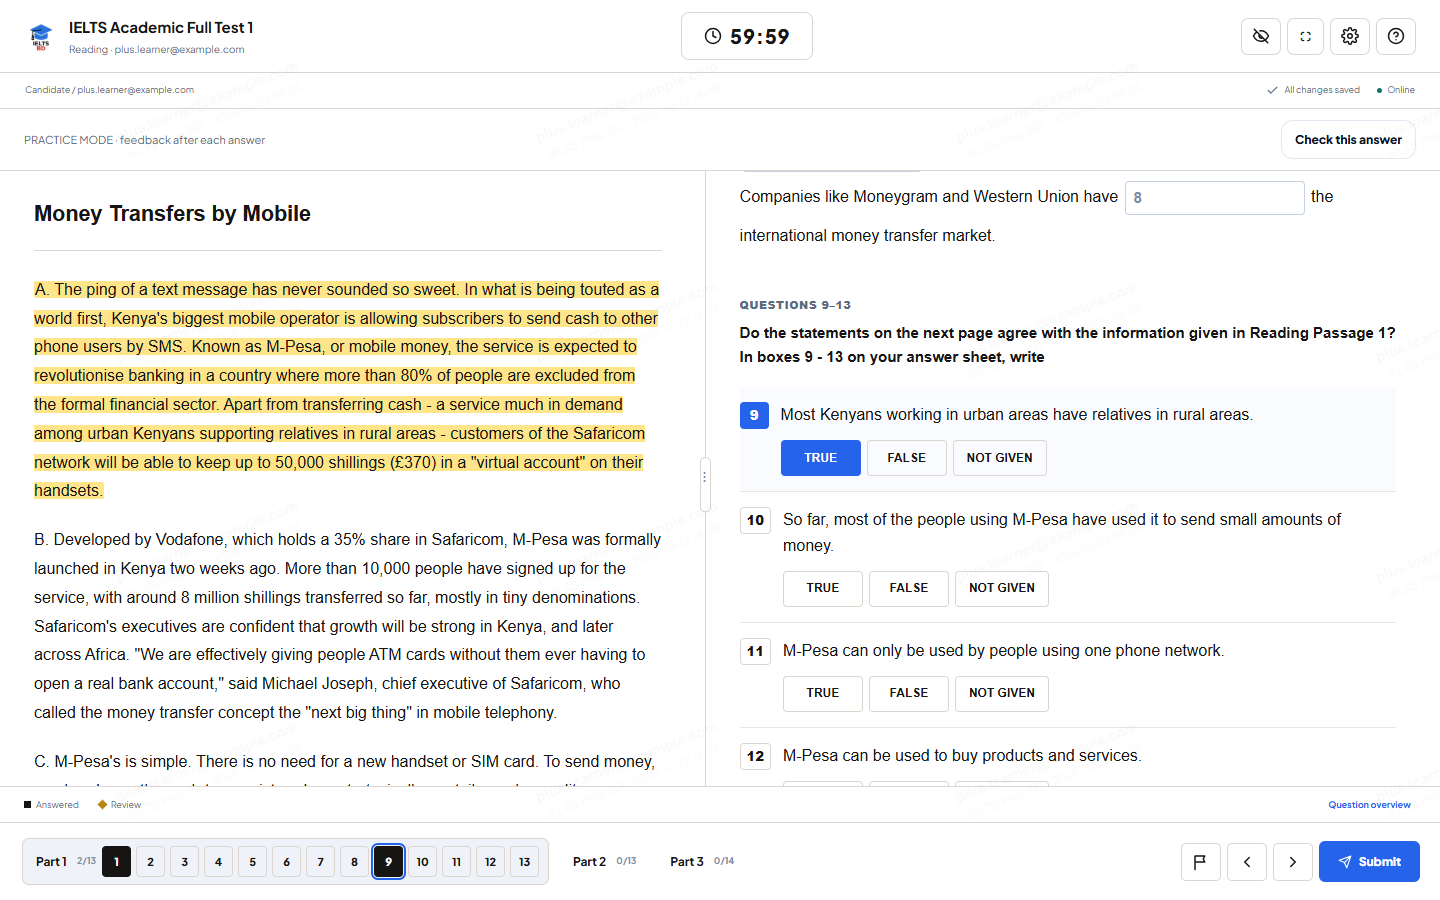1440x900 pixels.
Task: Jump to question 2 in navigator
Action: 150,862
